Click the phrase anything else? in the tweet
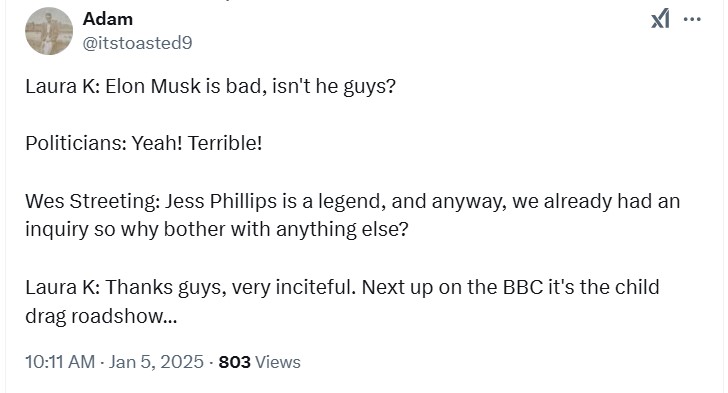The height and width of the screenshot is (393, 728). [342, 229]
